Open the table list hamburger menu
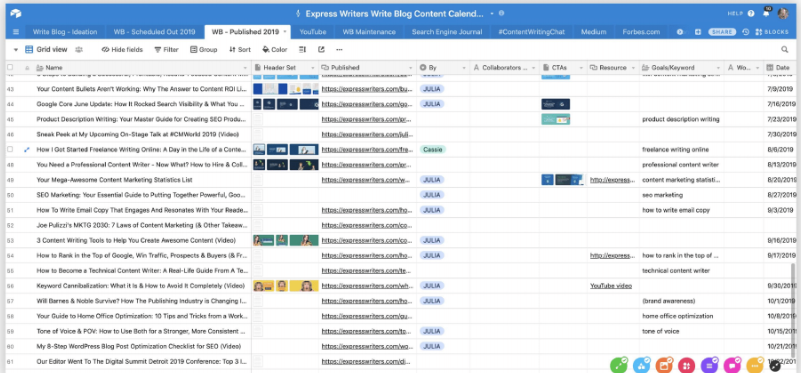 [16, 32]
